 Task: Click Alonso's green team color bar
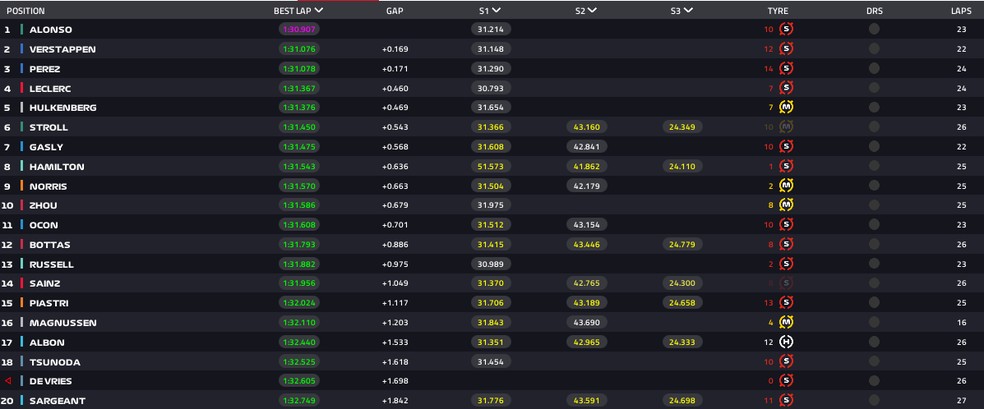tap(22, 29)
